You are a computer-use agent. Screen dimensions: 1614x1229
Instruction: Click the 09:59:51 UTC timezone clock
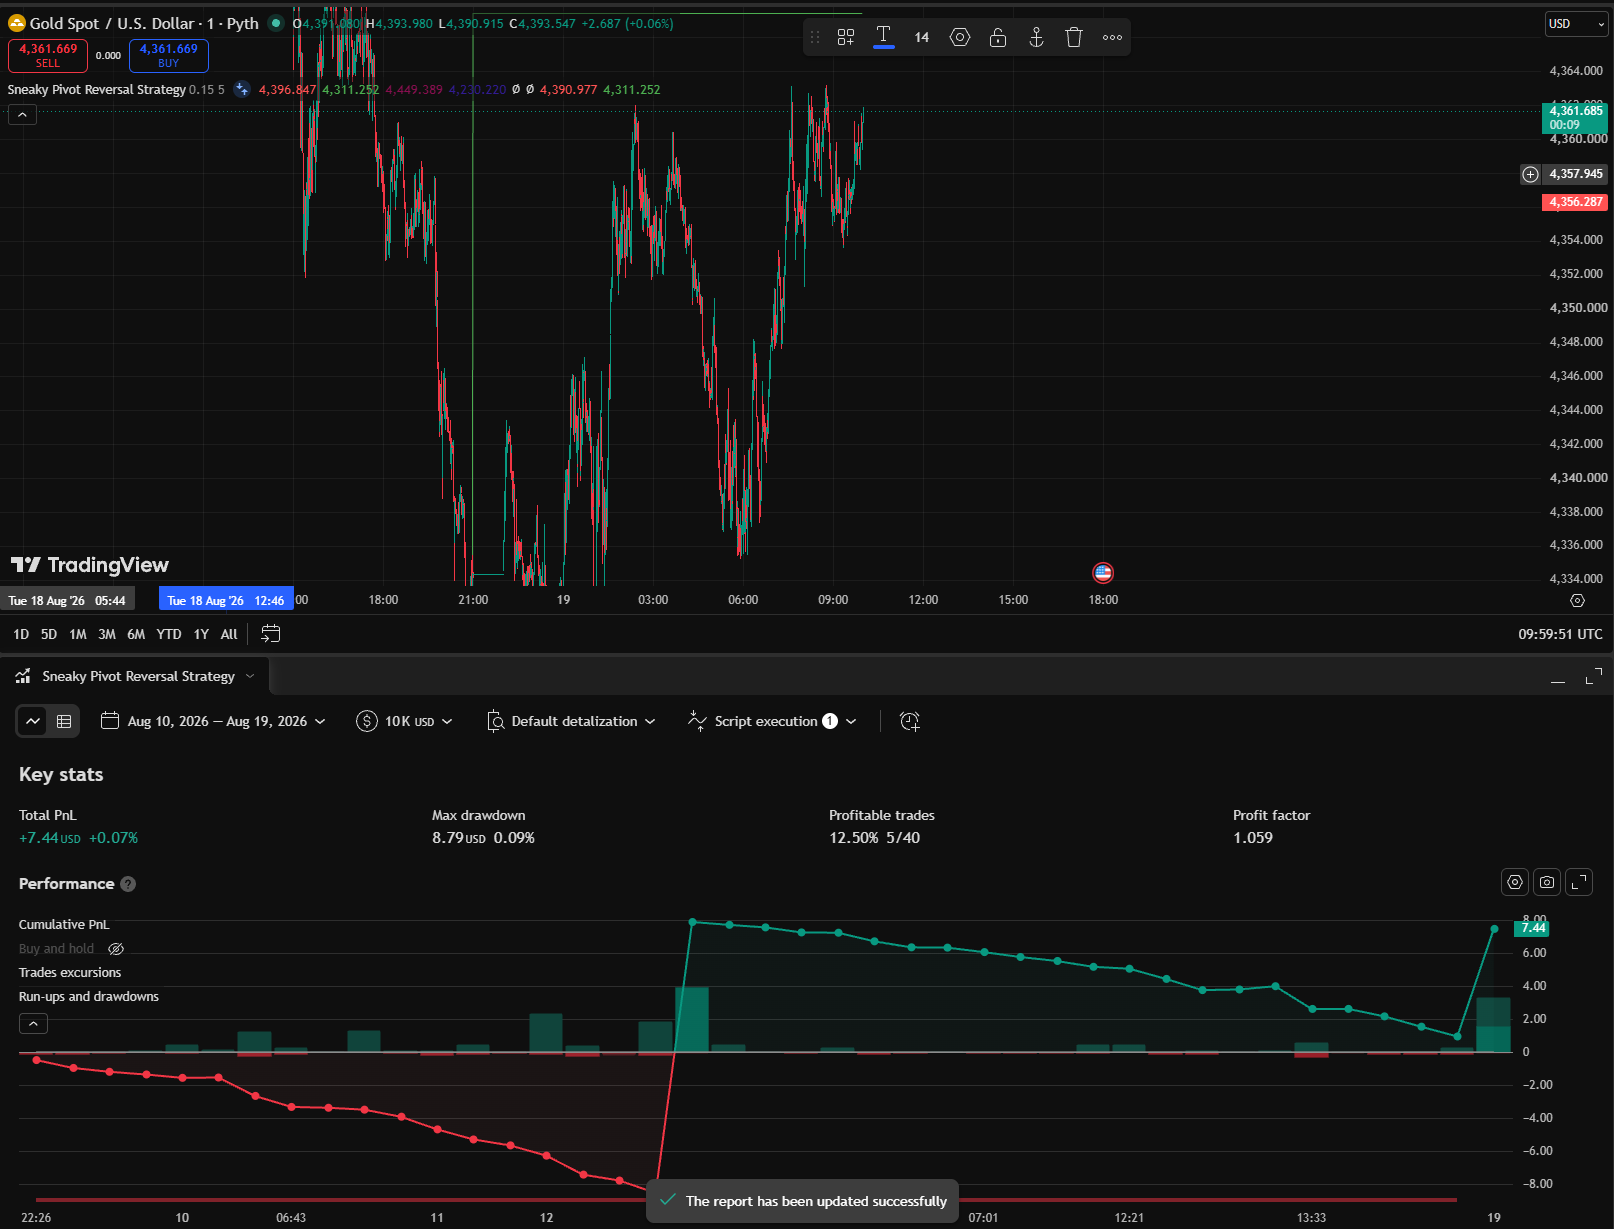(1560, 634)
